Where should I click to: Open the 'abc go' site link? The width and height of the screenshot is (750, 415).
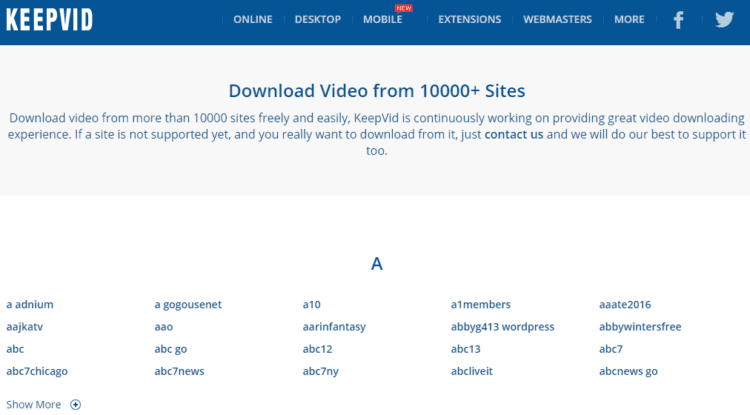(170, 349)
